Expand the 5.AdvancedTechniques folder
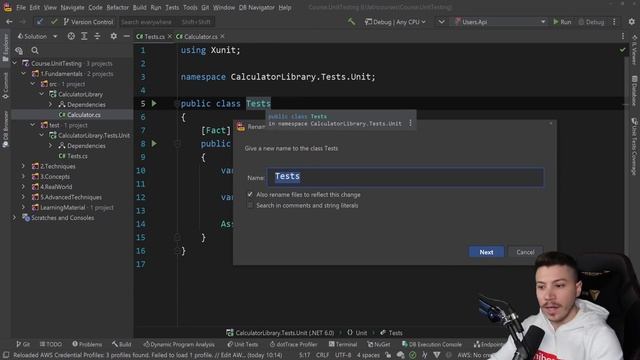The width and height of the screenshot is (640, 360). point(24,197)
